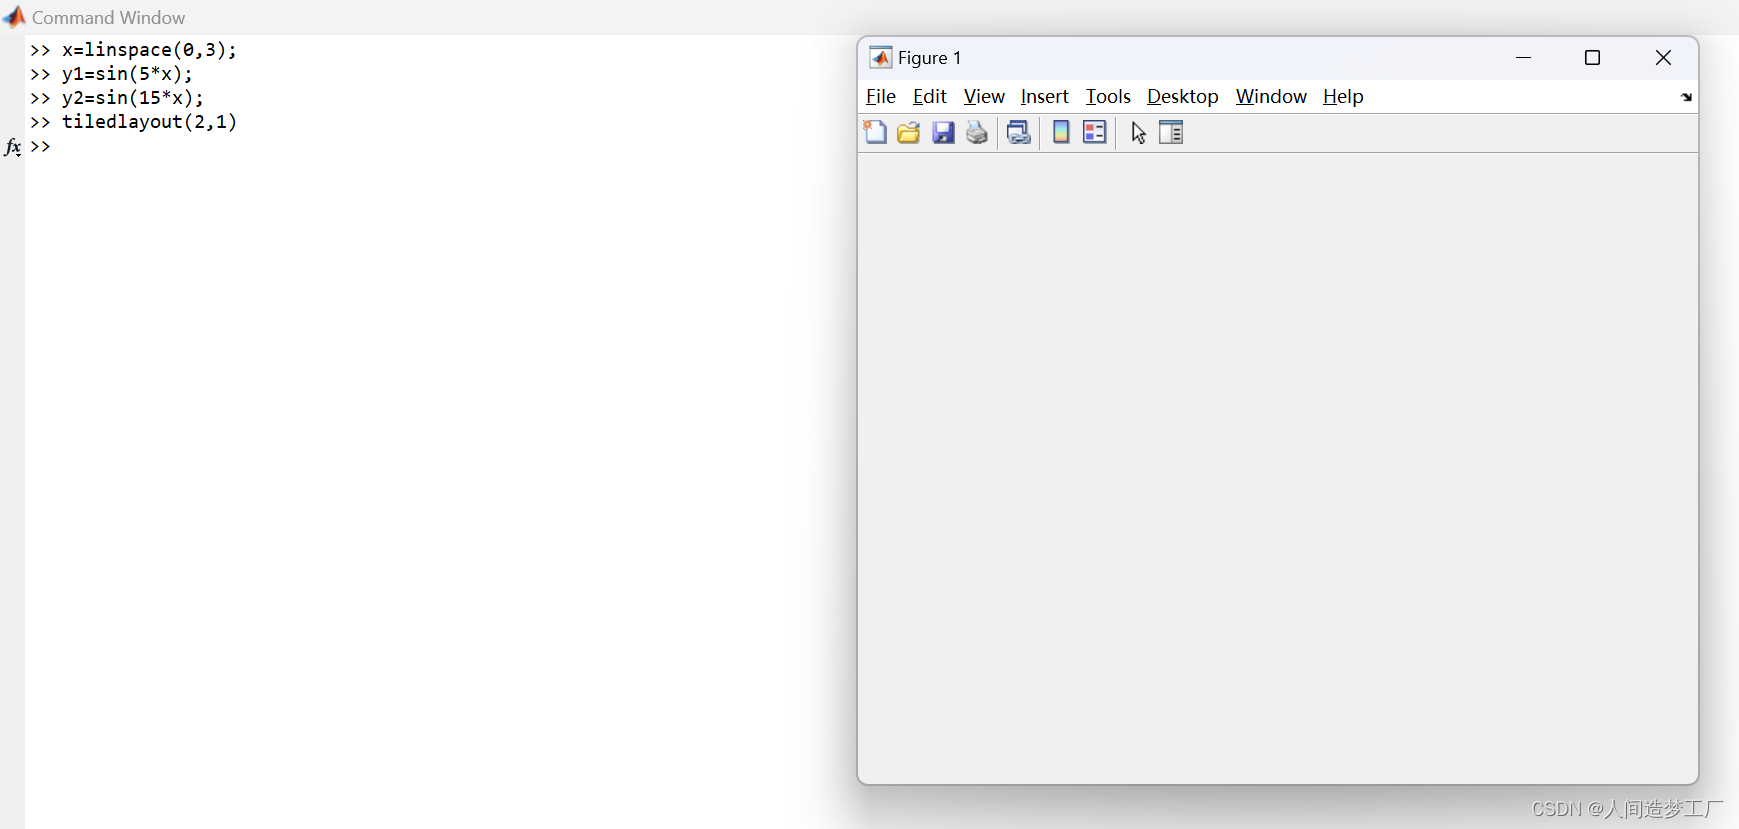Click the Link Plot toolbar icon

pos(1019,132)
